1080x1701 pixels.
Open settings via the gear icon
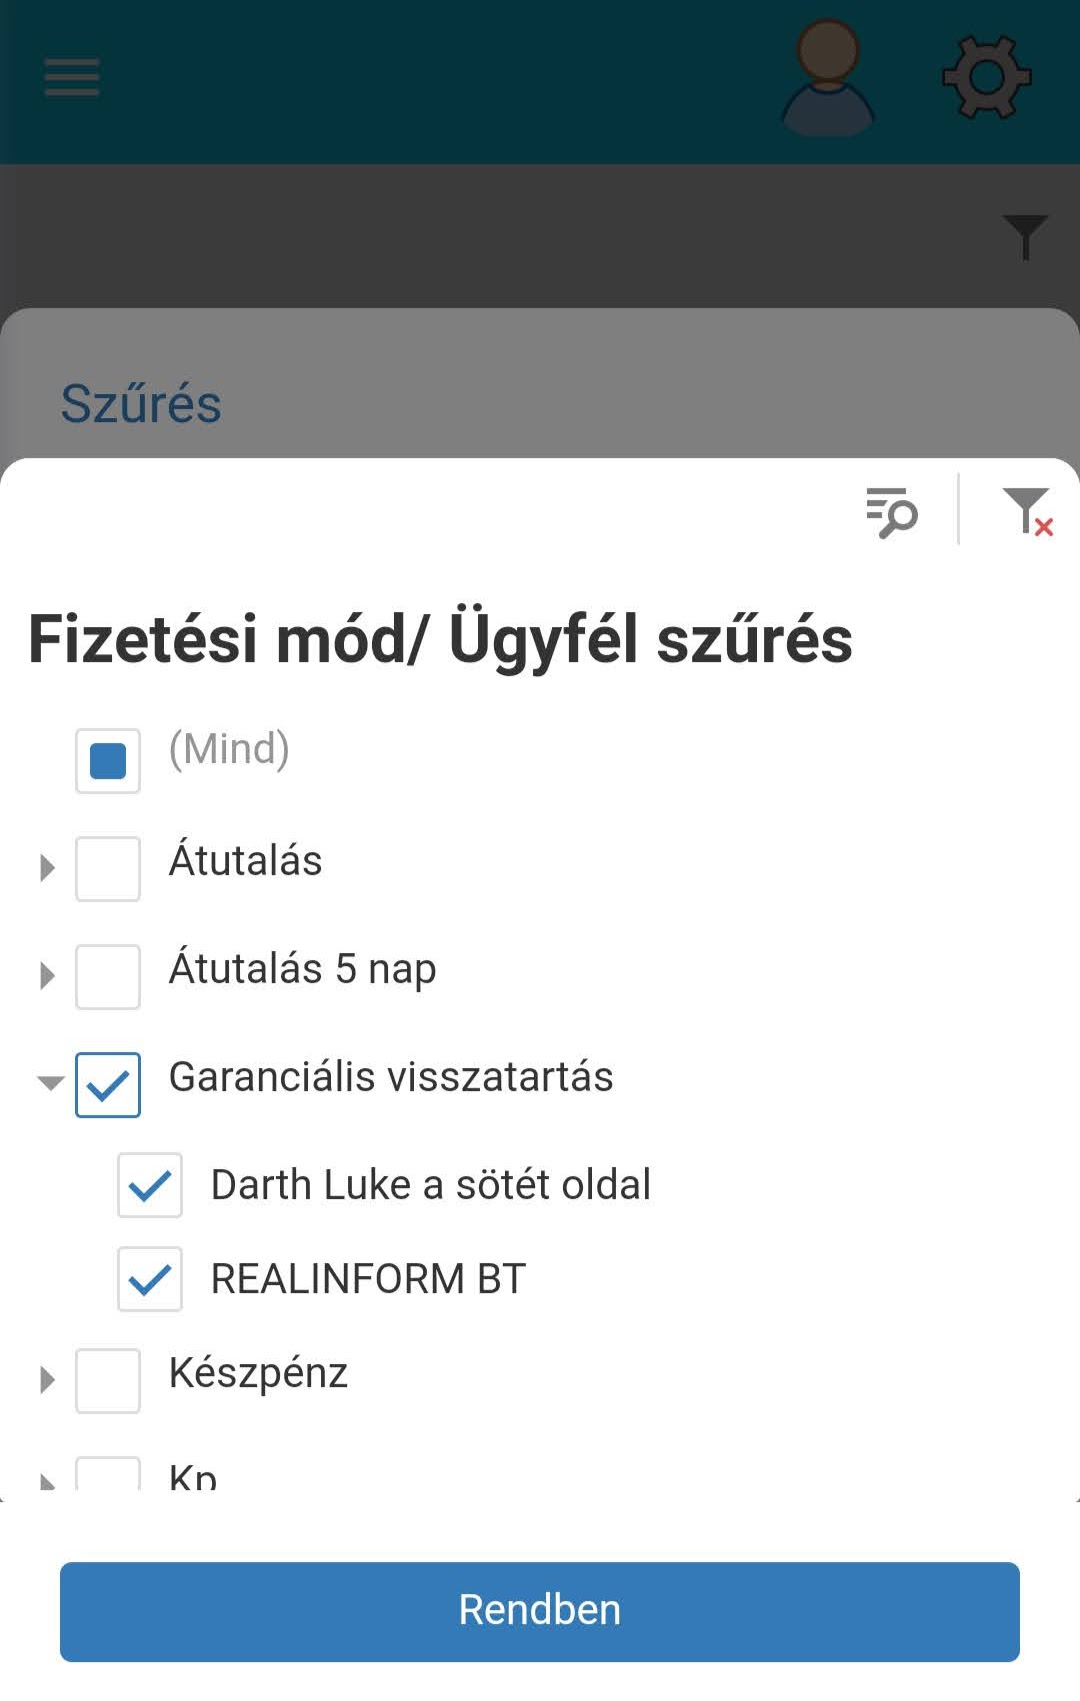pos(986,78)
